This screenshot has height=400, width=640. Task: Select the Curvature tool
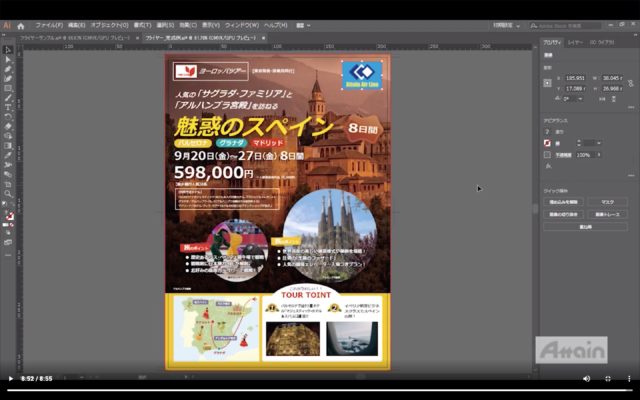pos(8,78)
